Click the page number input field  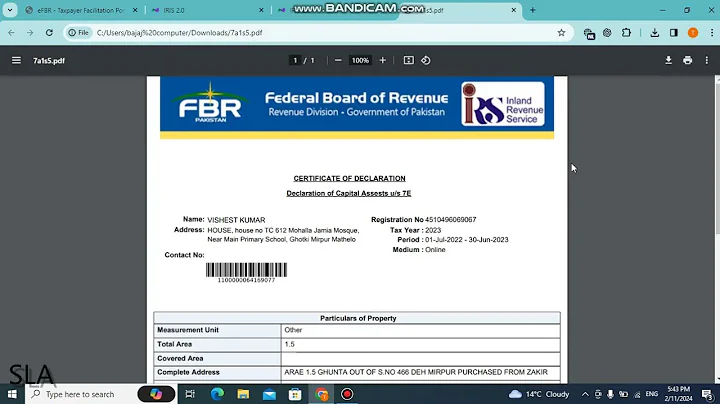[295, 60]
